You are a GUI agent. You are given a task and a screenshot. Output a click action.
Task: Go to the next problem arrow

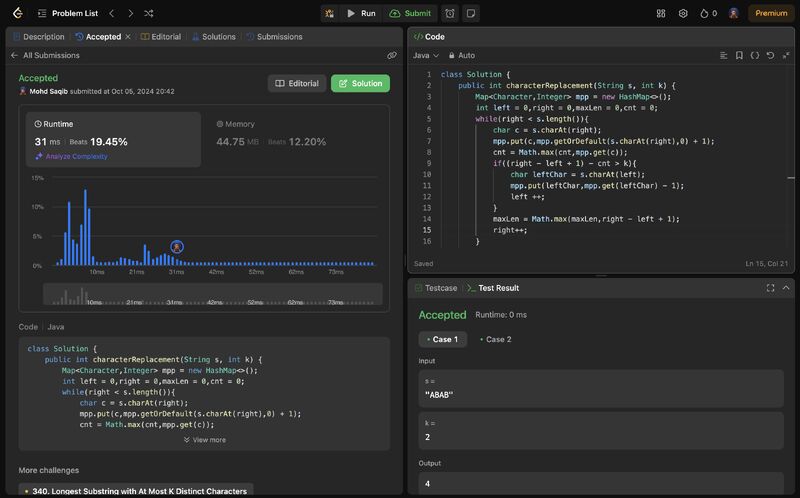click(130, 13)
